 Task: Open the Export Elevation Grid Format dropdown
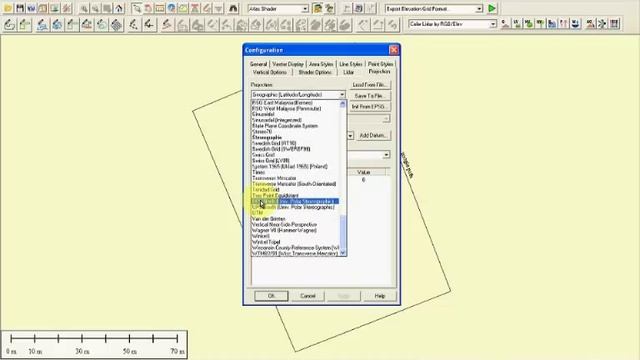(479, 9)
